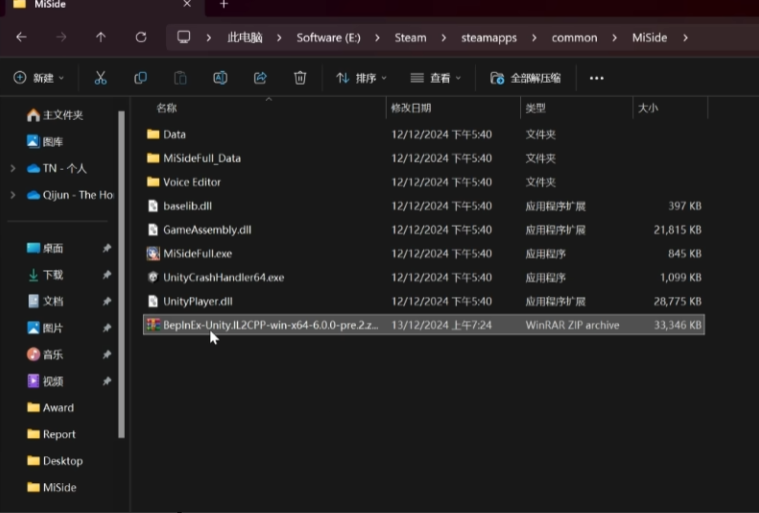
Task: Open Downloads (下载) pinned shortcut
Action: (45, 275)
